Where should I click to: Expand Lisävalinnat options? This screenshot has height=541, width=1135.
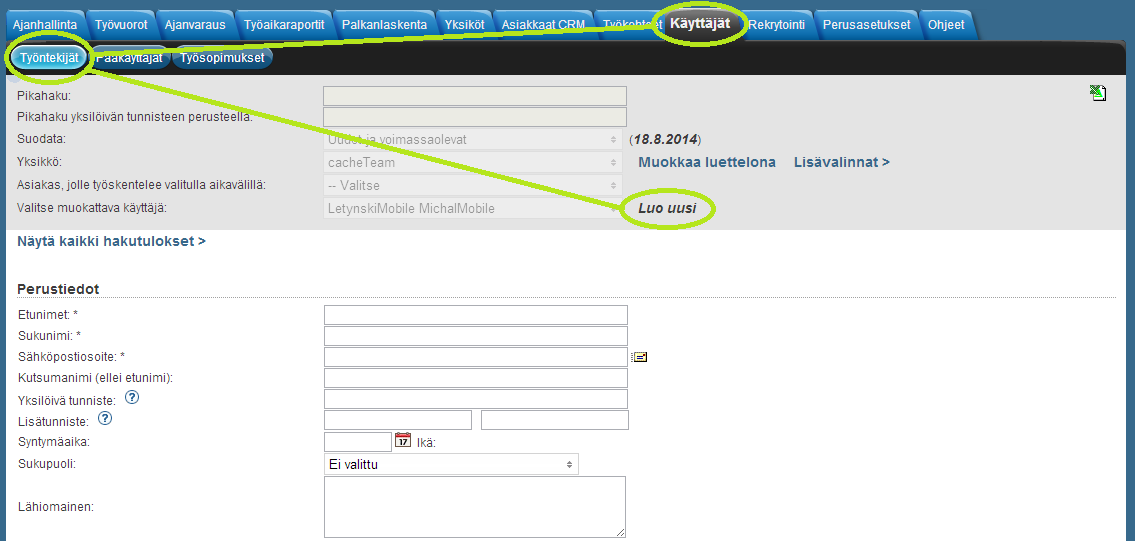841,162
